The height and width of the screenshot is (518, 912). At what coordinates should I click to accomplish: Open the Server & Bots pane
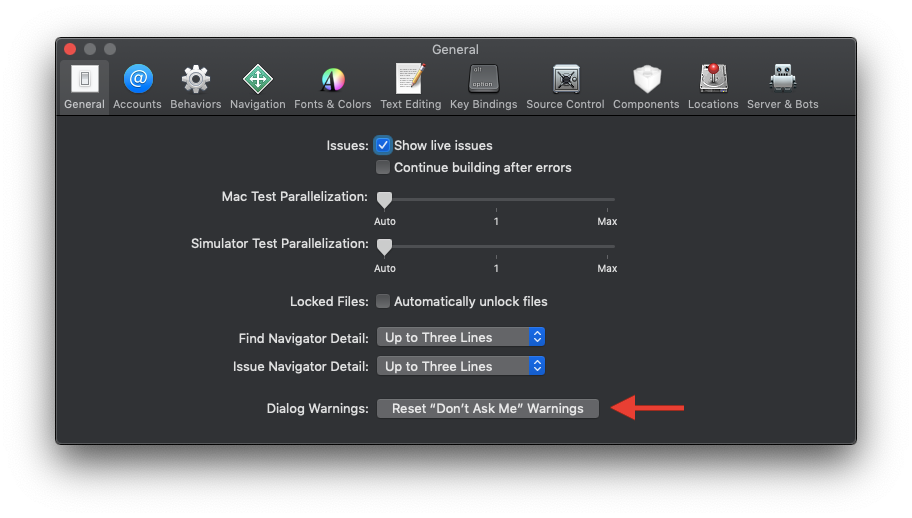(x=783, y=87)
